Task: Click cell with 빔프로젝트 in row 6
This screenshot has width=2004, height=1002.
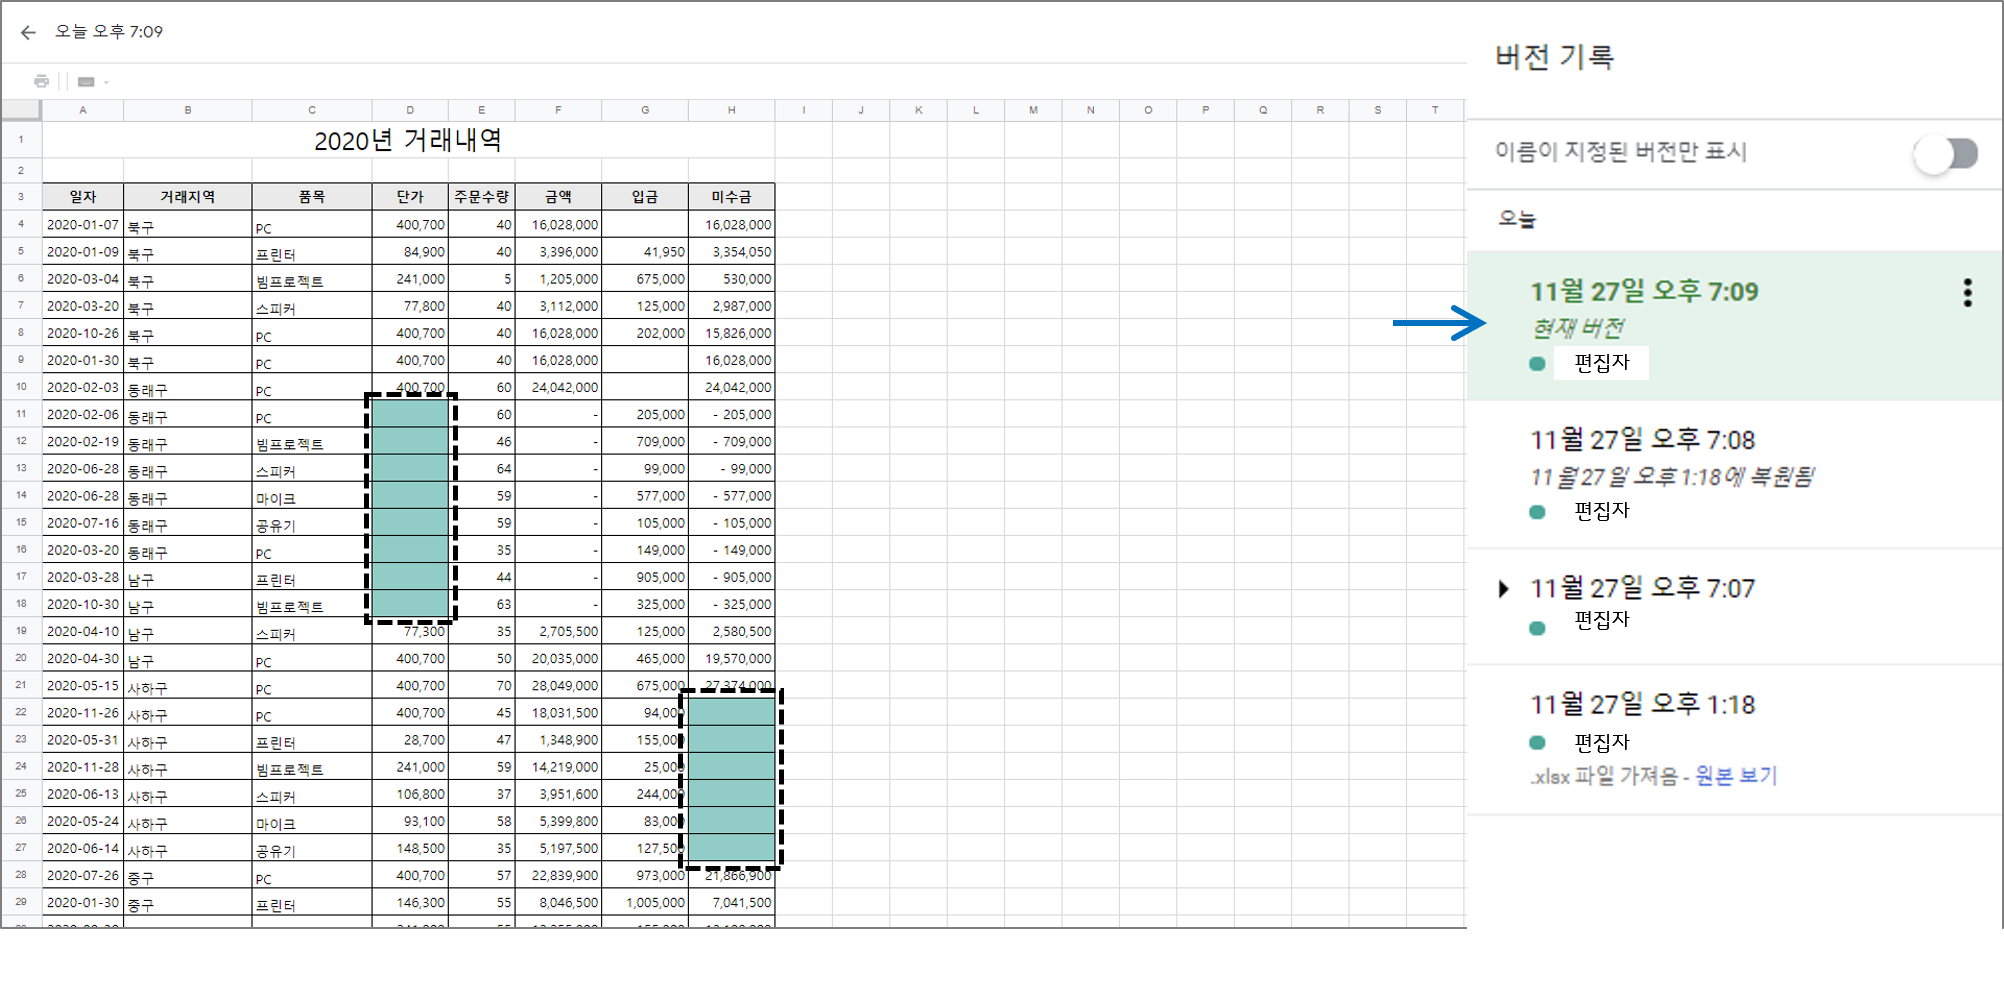Action: coord(312,279)
